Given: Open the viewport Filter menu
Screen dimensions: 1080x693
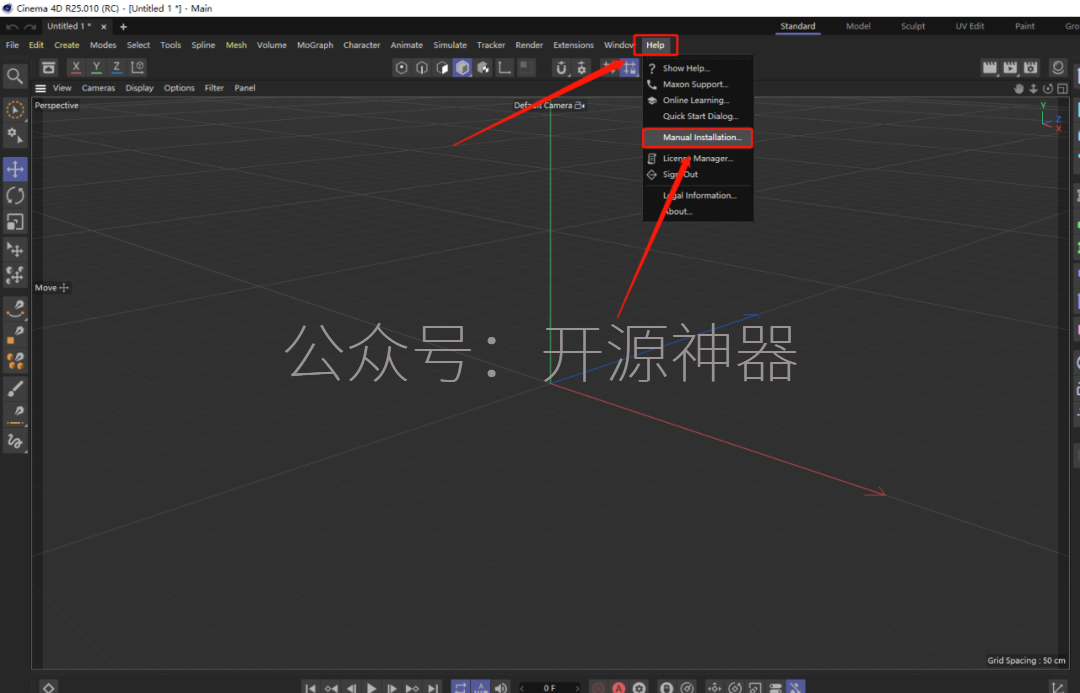Looking at the screenshot, I should (x=214, y=88).
